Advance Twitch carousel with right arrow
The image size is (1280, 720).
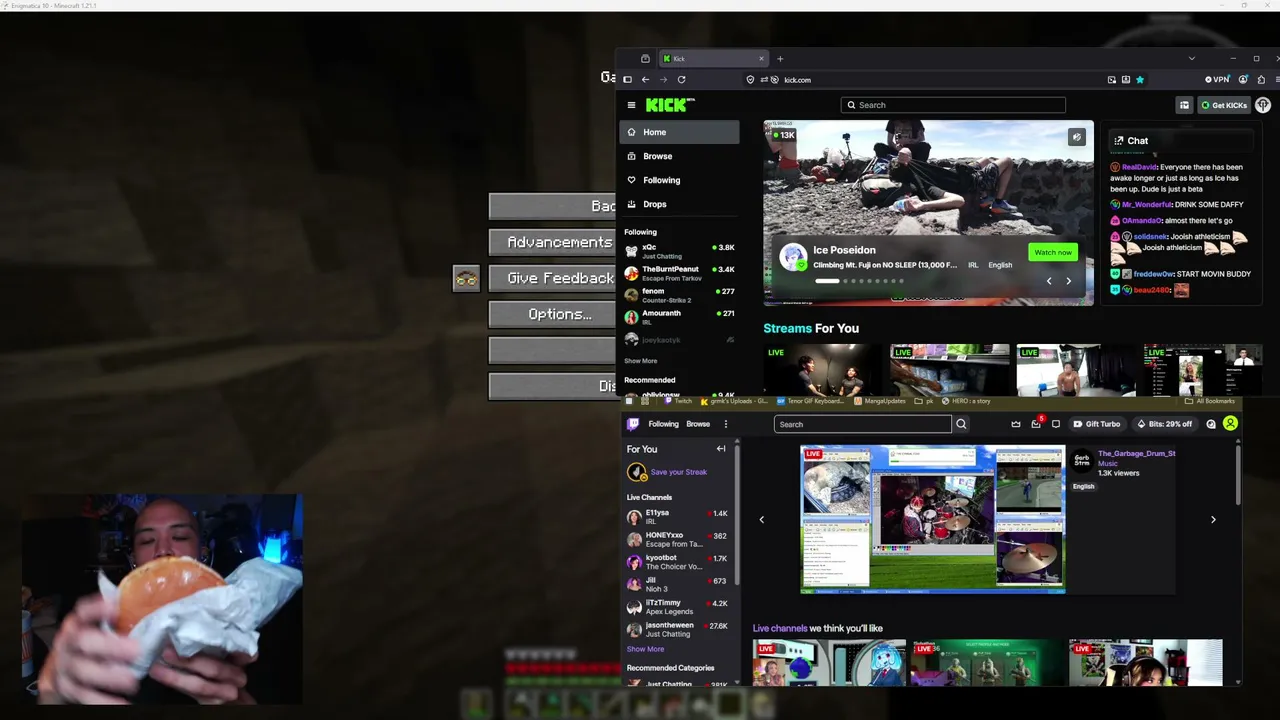point(1213,520)
